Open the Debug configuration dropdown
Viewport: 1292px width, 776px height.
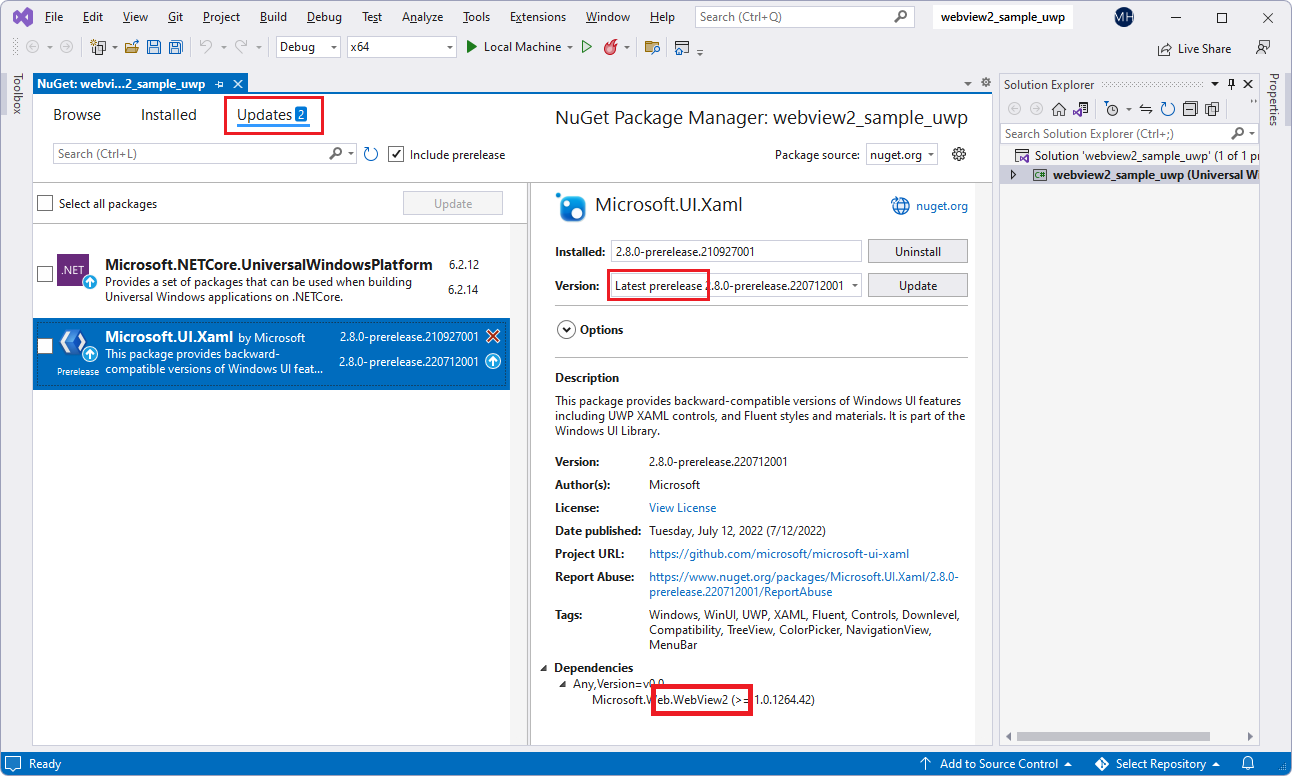pos(307,46)
